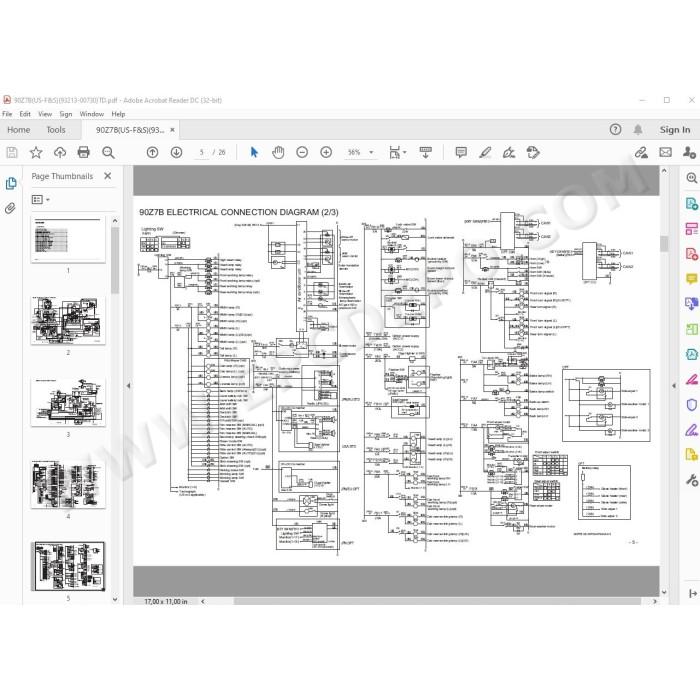
Task: Select the arrow Selection tool
Action: point(254,152)
